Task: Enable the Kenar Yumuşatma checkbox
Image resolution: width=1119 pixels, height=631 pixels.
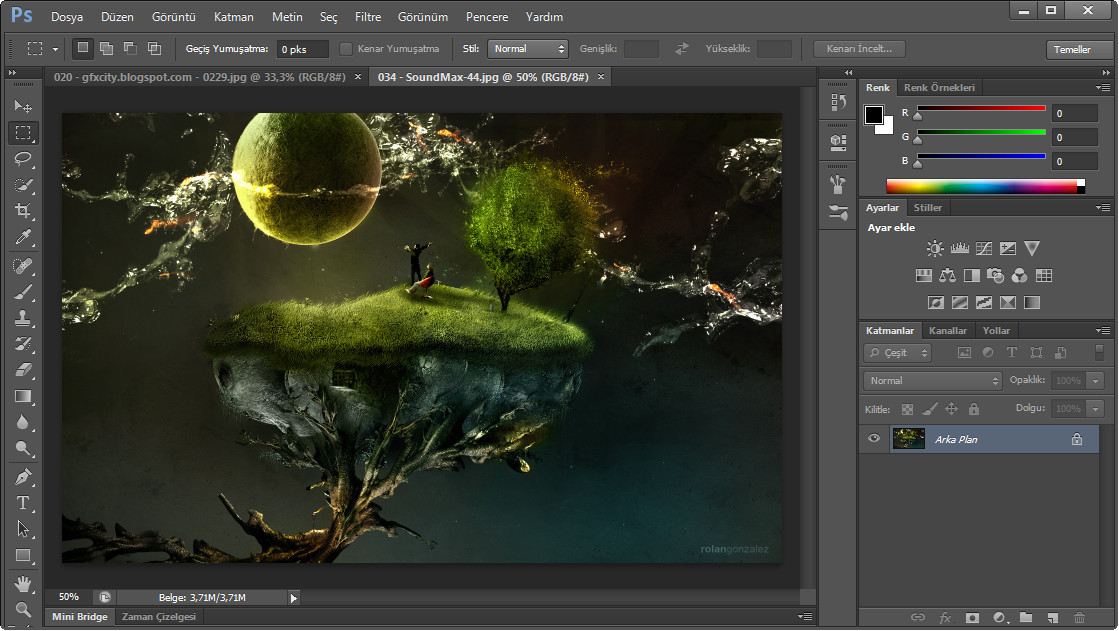Action: pos(346,48)
